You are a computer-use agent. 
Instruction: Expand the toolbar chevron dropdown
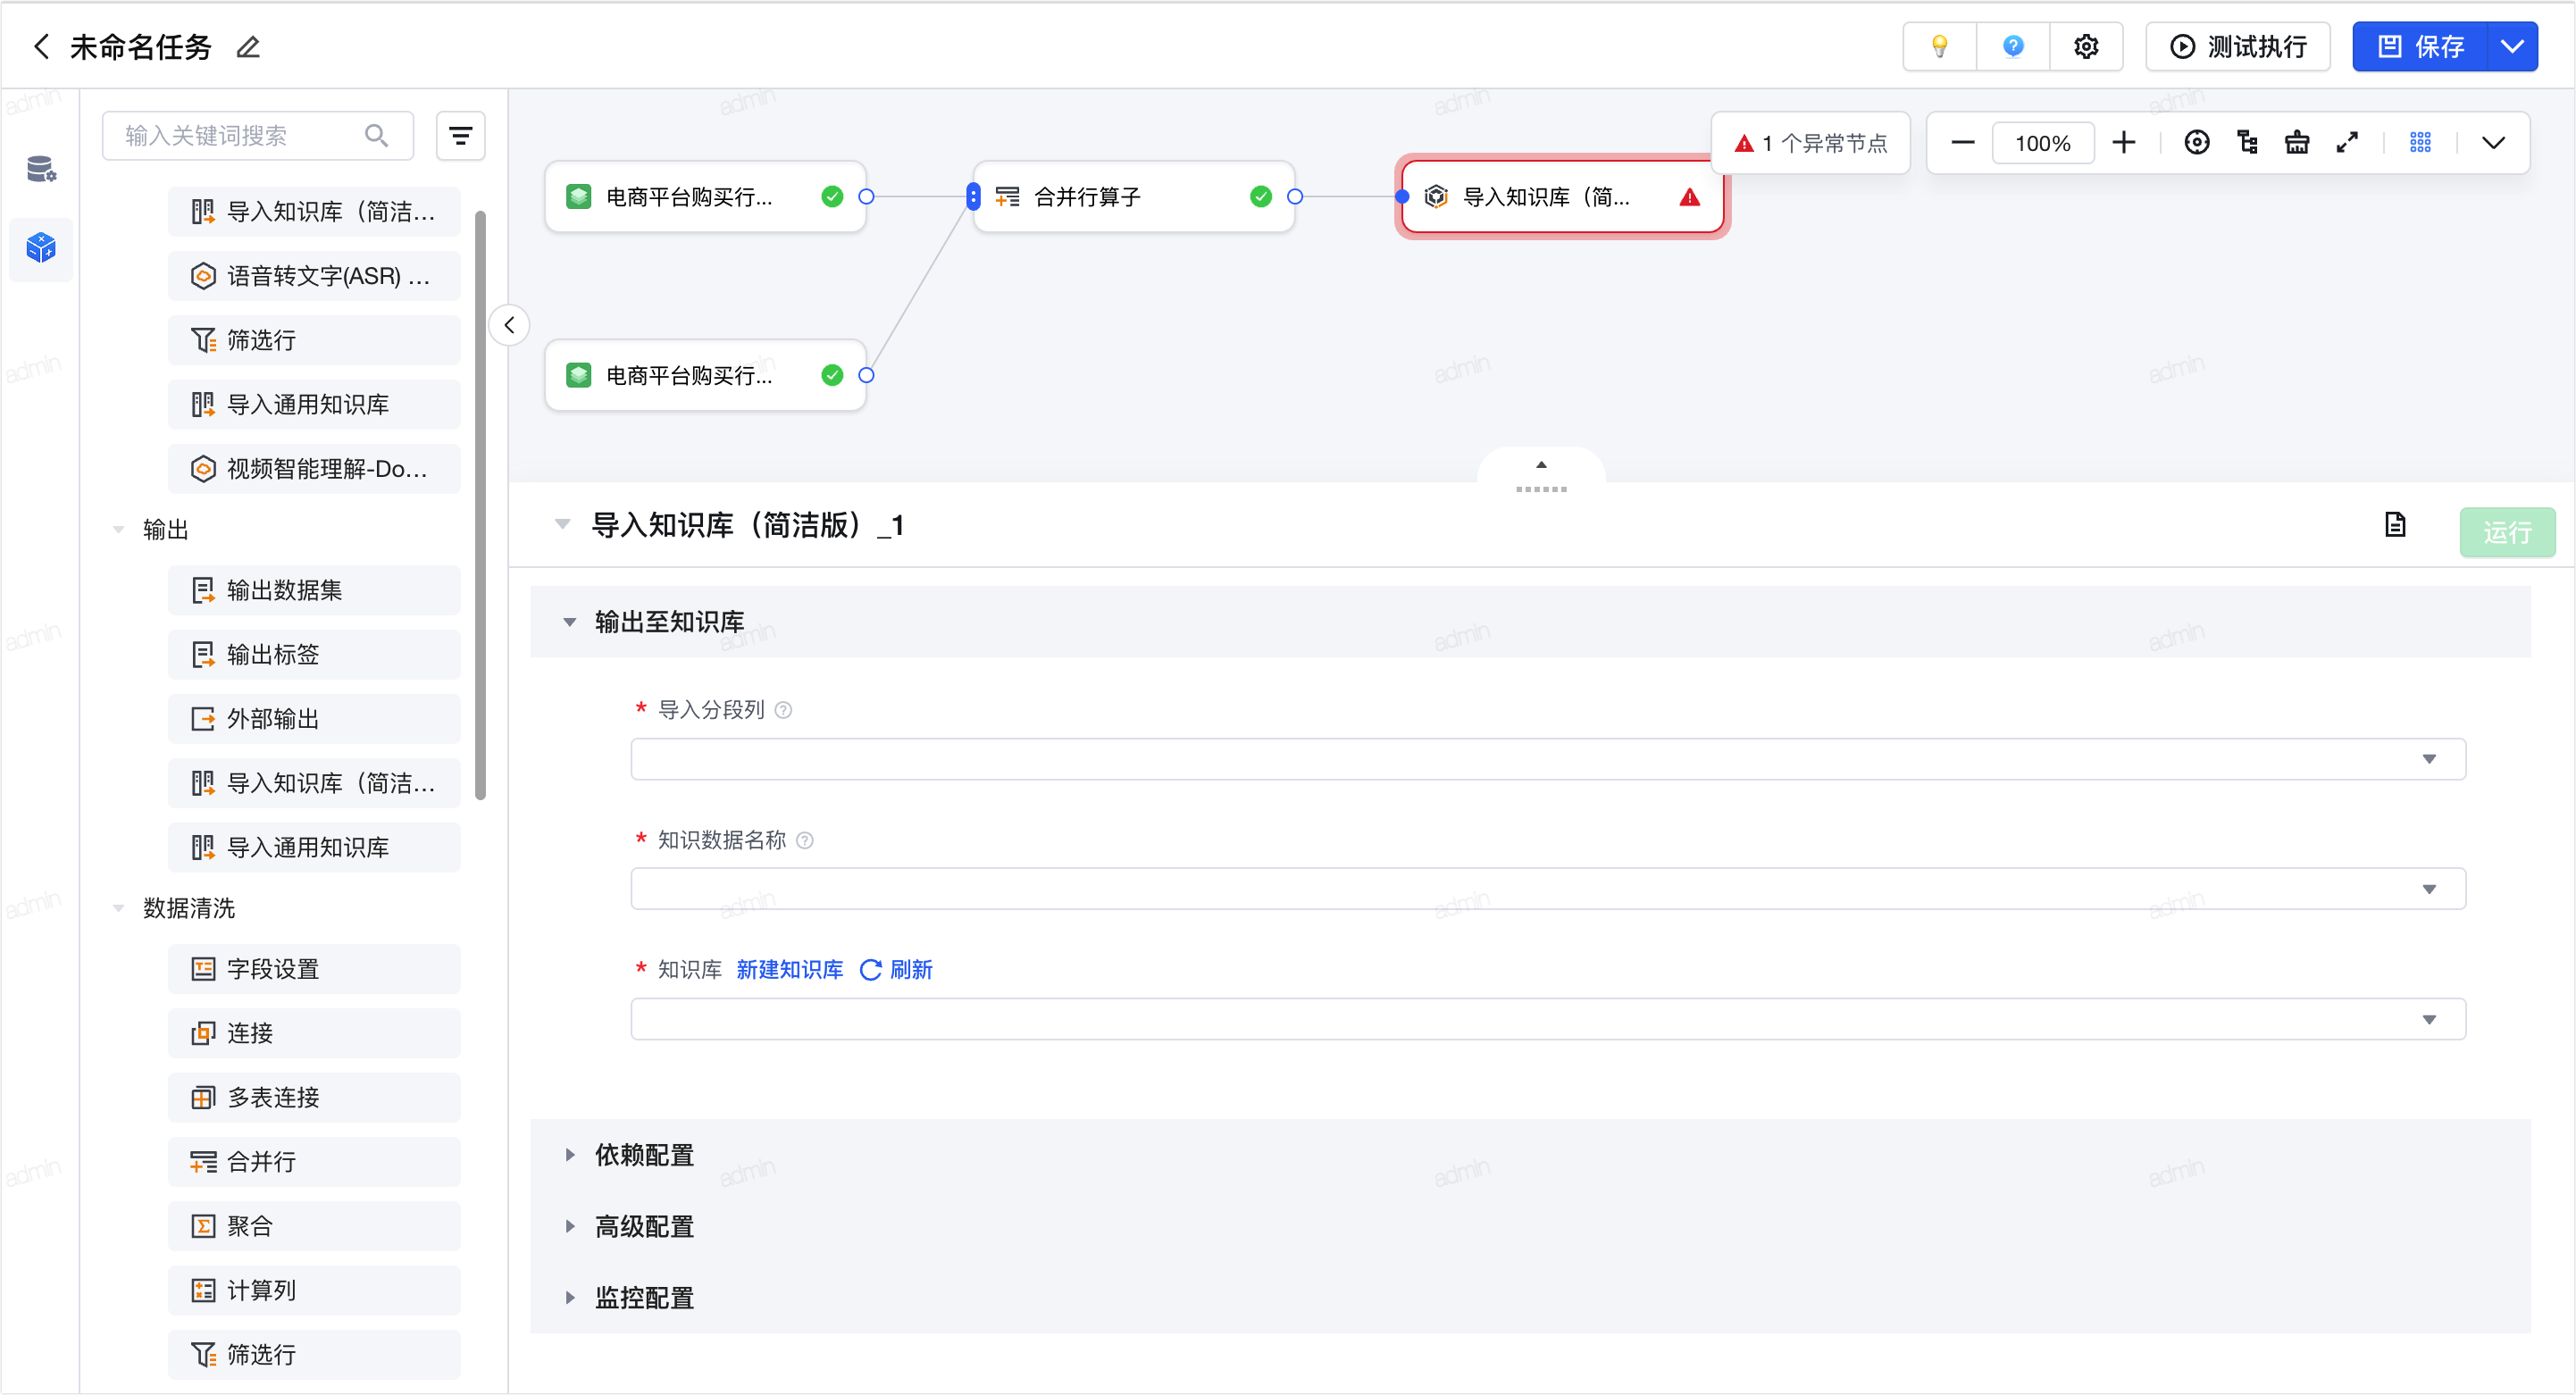click(2493, 142)
